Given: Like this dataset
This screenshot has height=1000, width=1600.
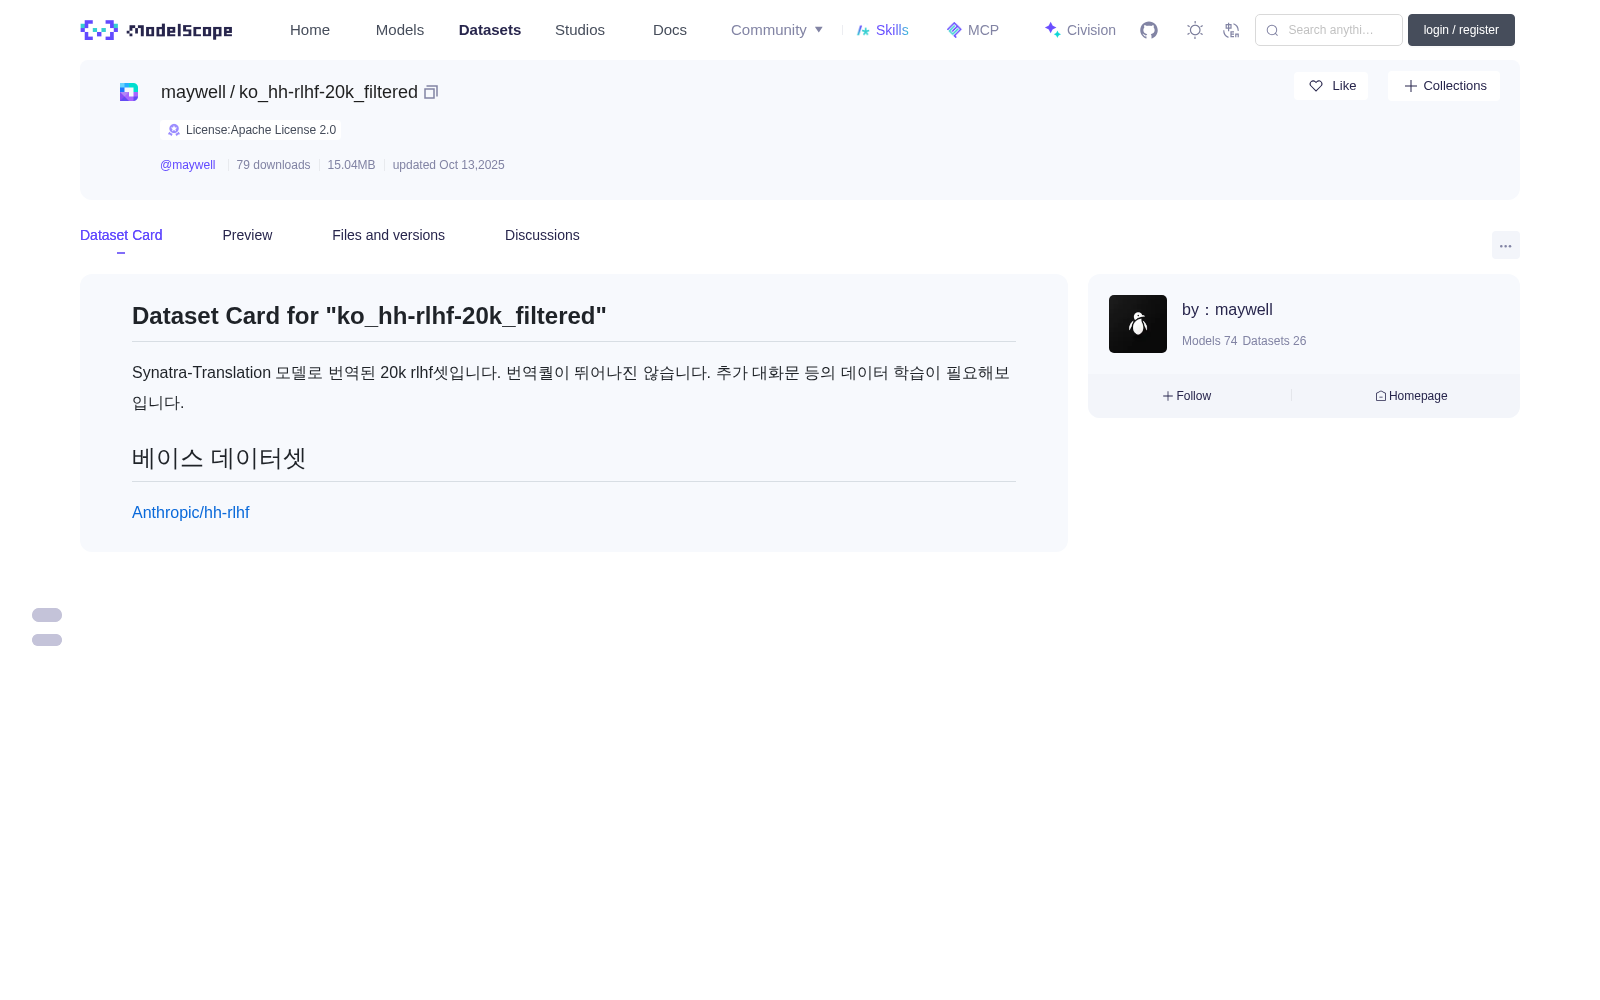Looking at the screenshot, I should point(1331,86).
